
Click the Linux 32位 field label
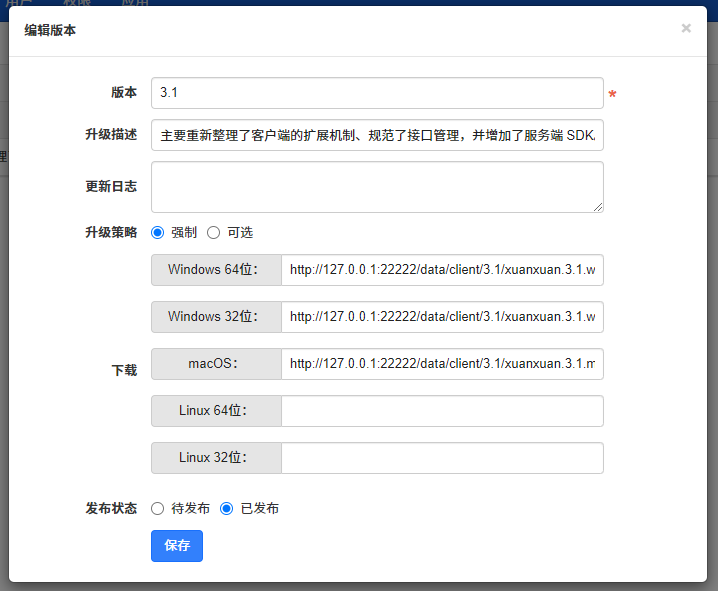216,458
